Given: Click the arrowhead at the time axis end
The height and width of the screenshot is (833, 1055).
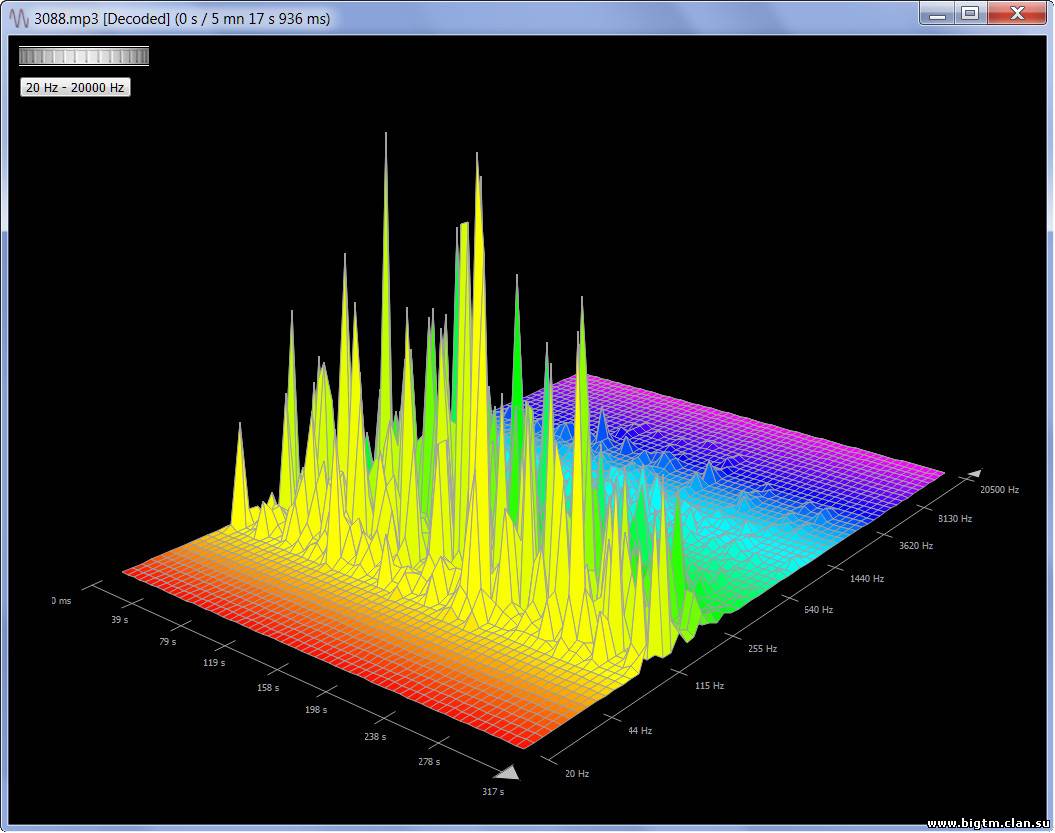Looking at the screenshot, I should pyautogui.click(x=508, y=772).
